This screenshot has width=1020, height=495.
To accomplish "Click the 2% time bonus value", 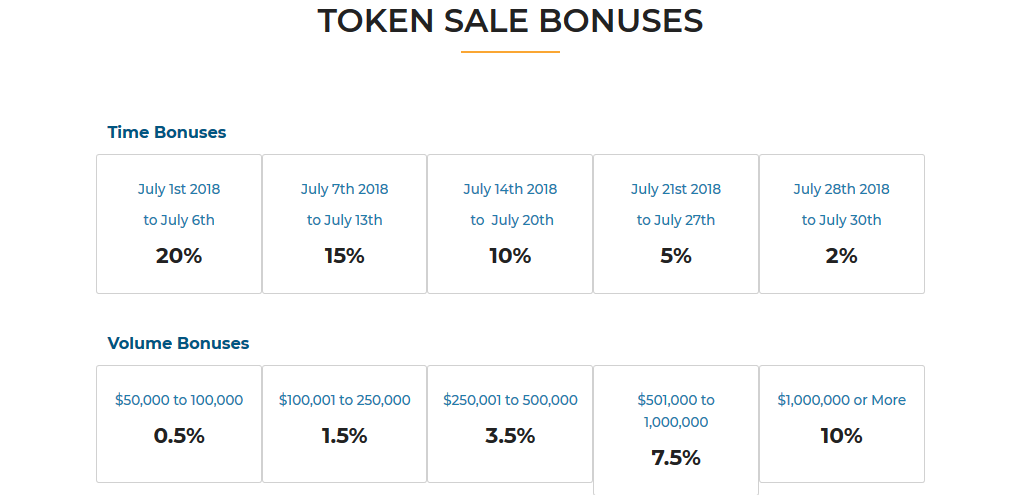I will click(842, 256).
